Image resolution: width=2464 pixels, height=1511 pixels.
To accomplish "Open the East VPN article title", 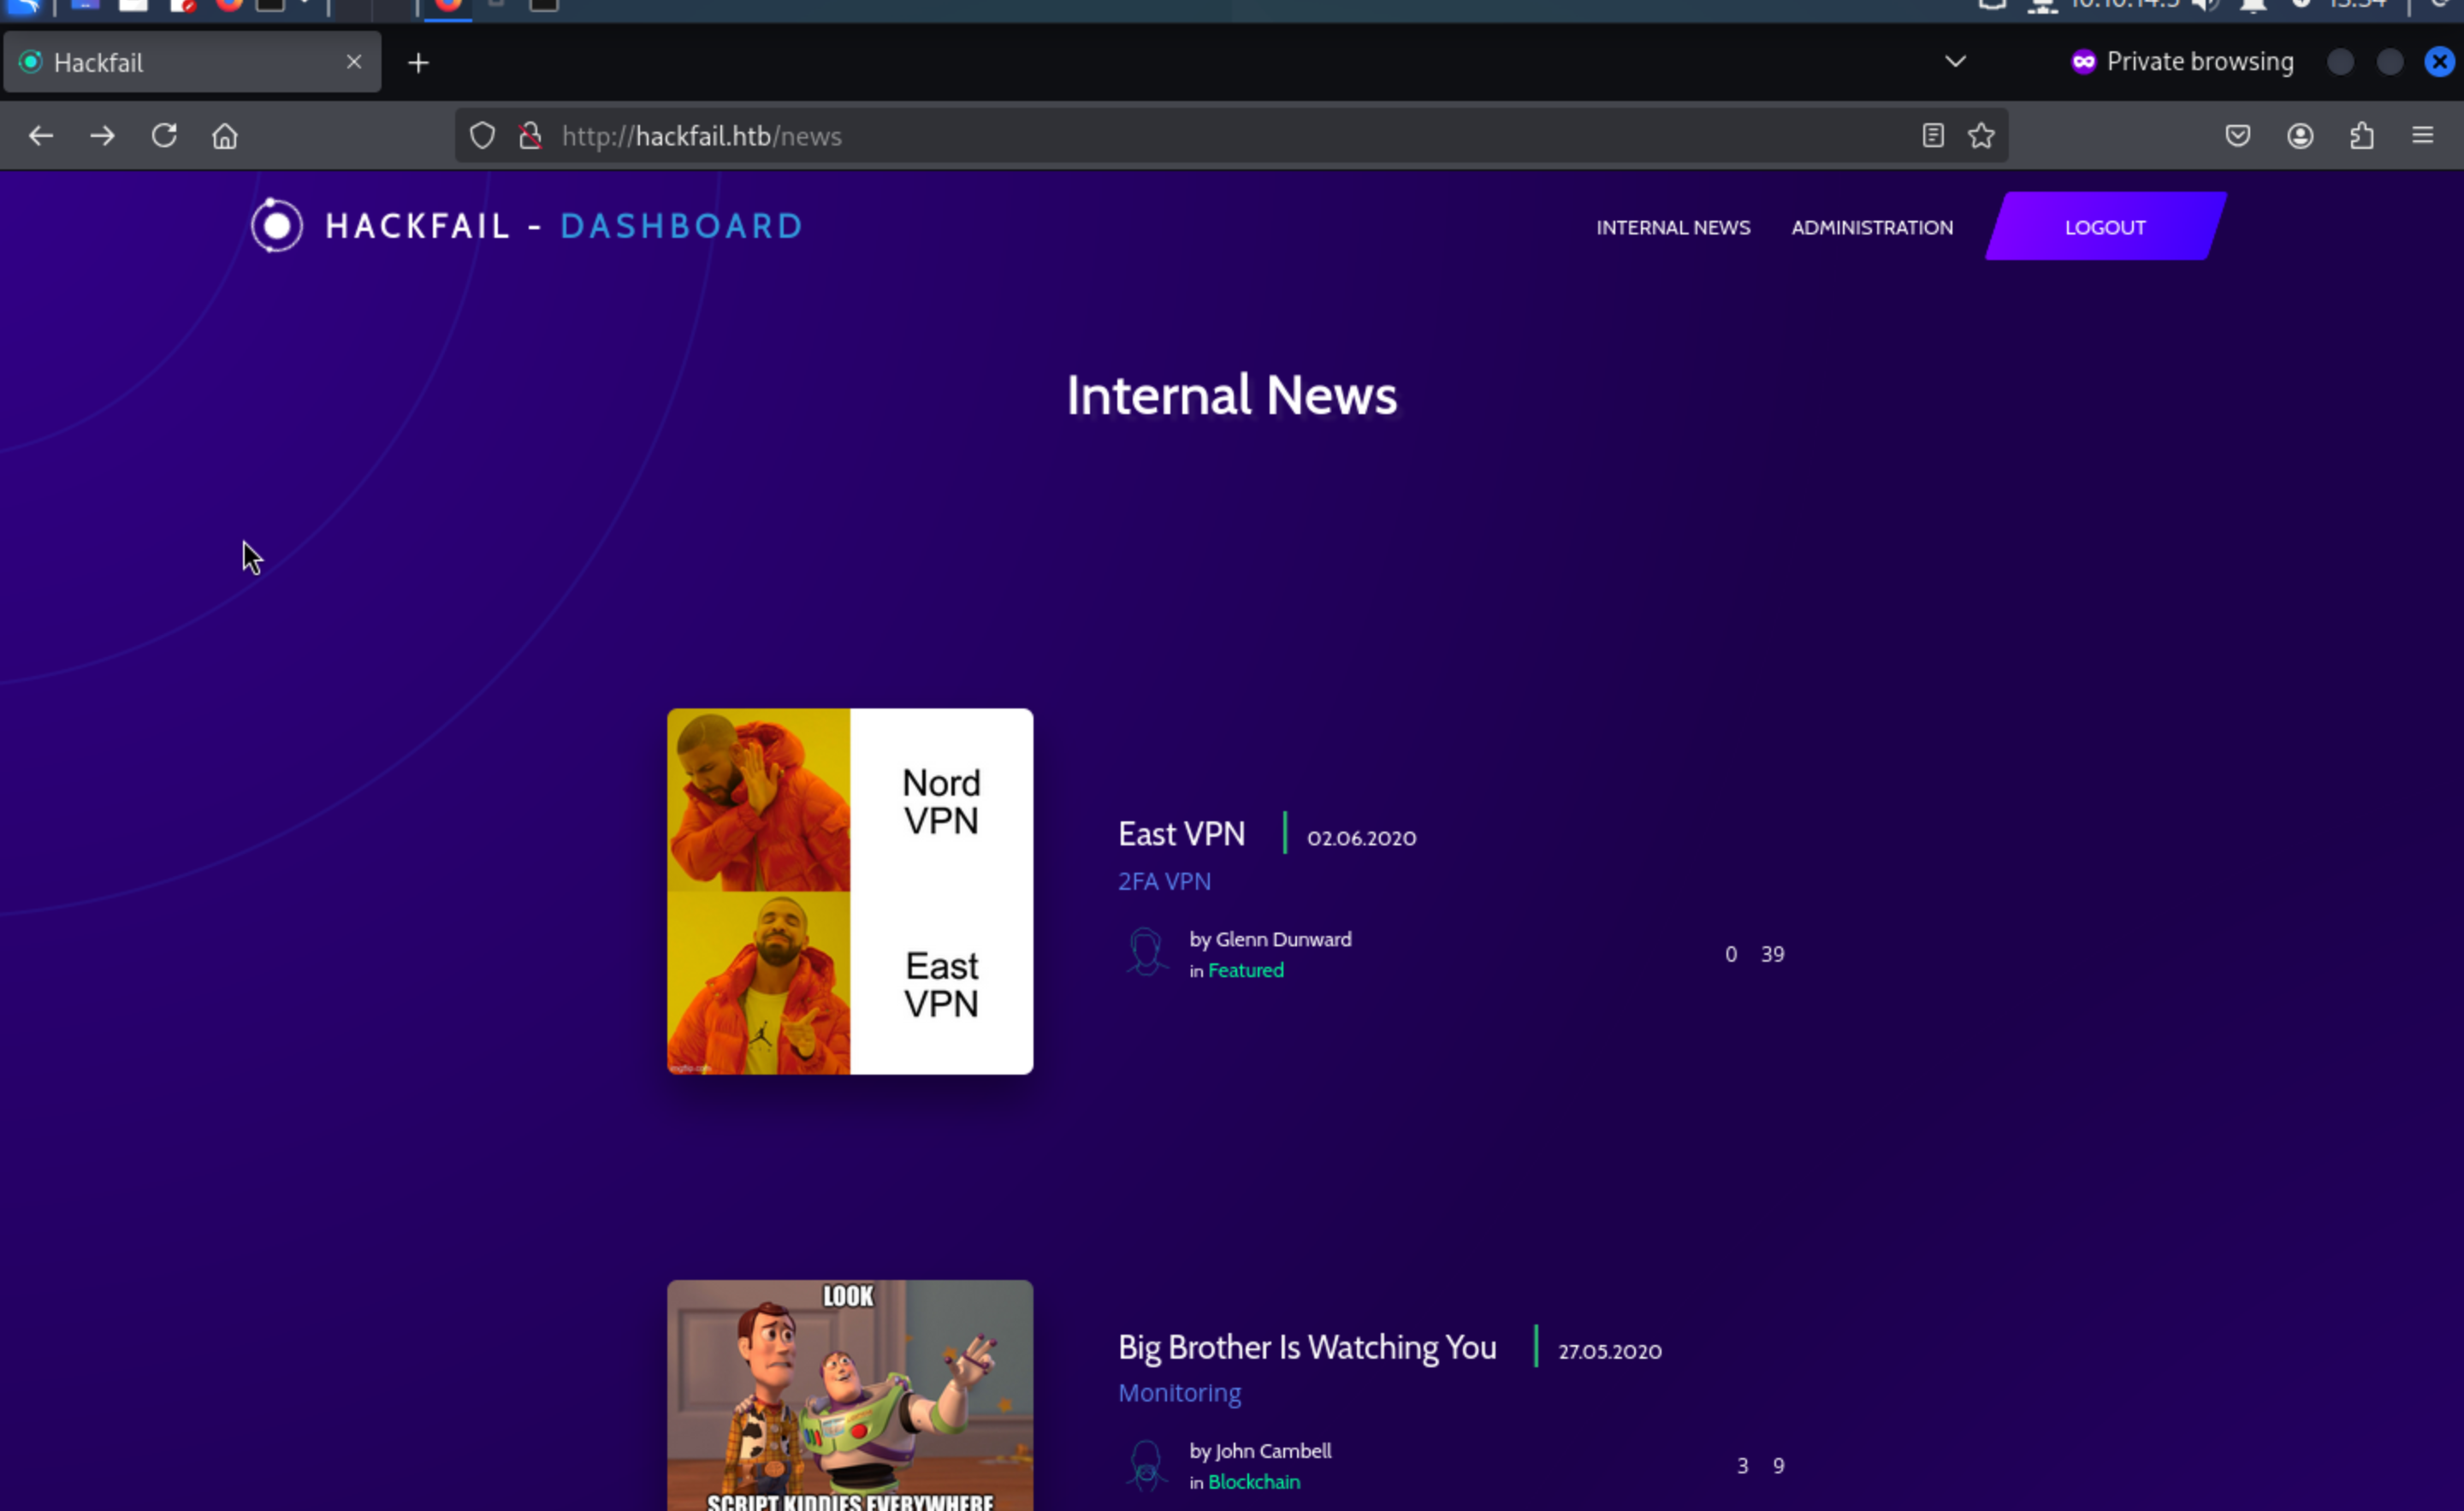I will (x=1181, y=834).
